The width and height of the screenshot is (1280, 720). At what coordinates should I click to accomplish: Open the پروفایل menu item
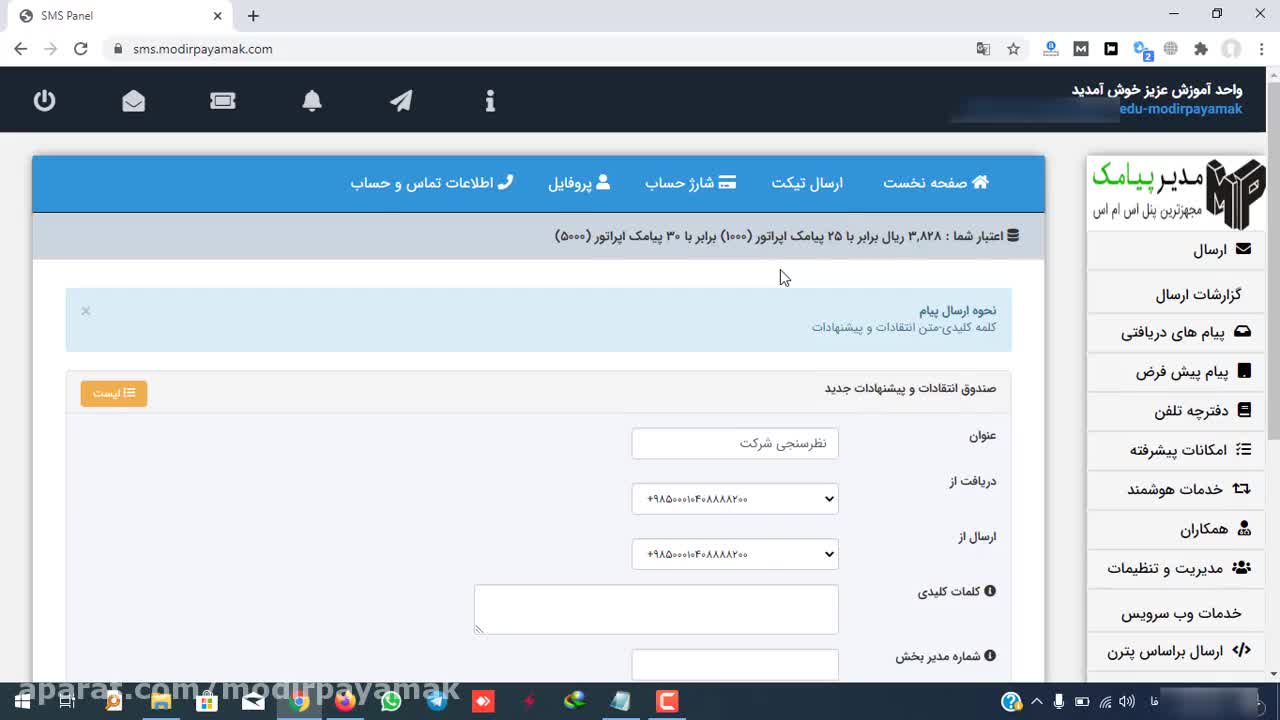coord(578,183)
